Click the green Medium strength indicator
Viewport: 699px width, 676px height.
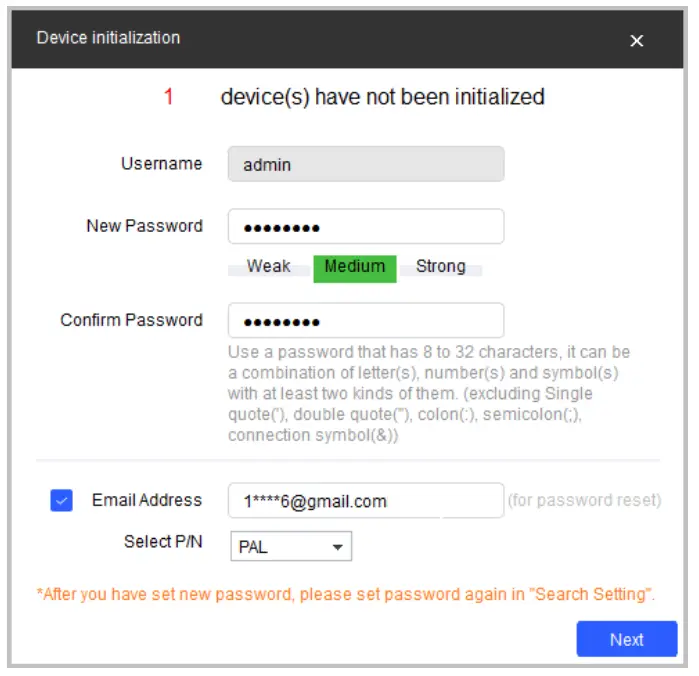[354, 267]
